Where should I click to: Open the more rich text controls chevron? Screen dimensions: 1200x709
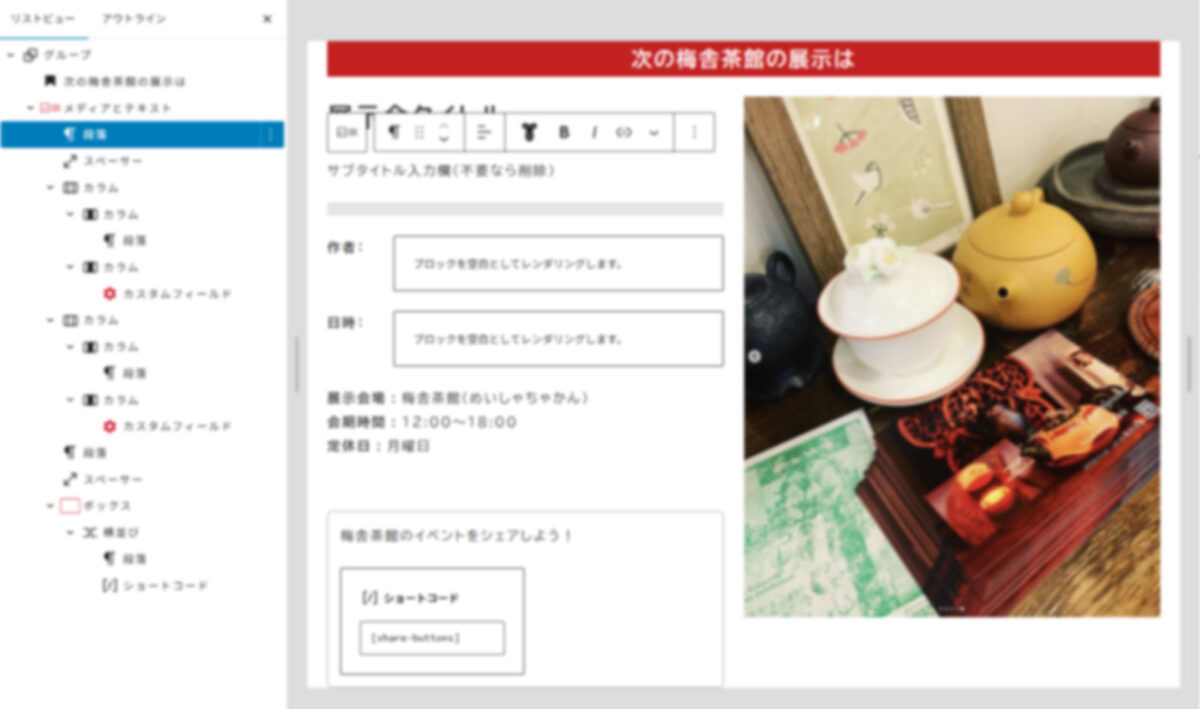click(x=654, y=132)
